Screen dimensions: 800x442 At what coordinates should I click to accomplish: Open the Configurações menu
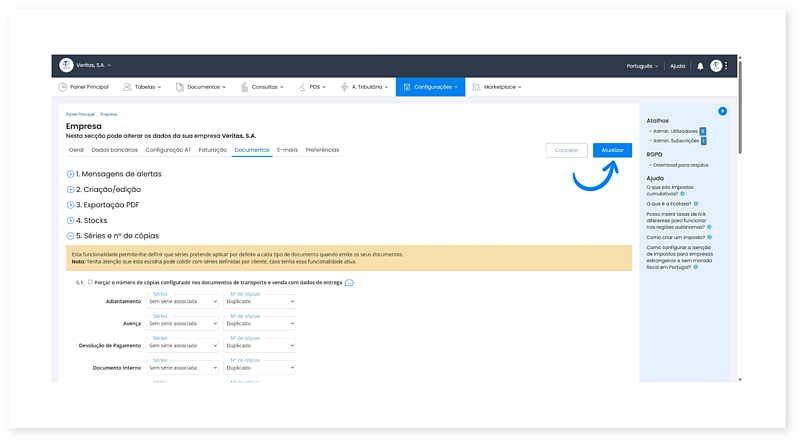coord(430,87)
